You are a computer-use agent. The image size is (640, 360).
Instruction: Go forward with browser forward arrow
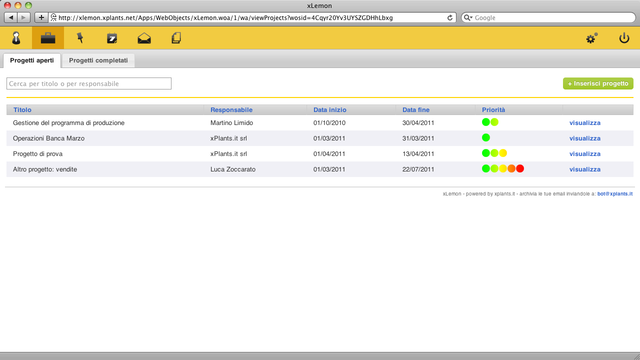point(24,18)
